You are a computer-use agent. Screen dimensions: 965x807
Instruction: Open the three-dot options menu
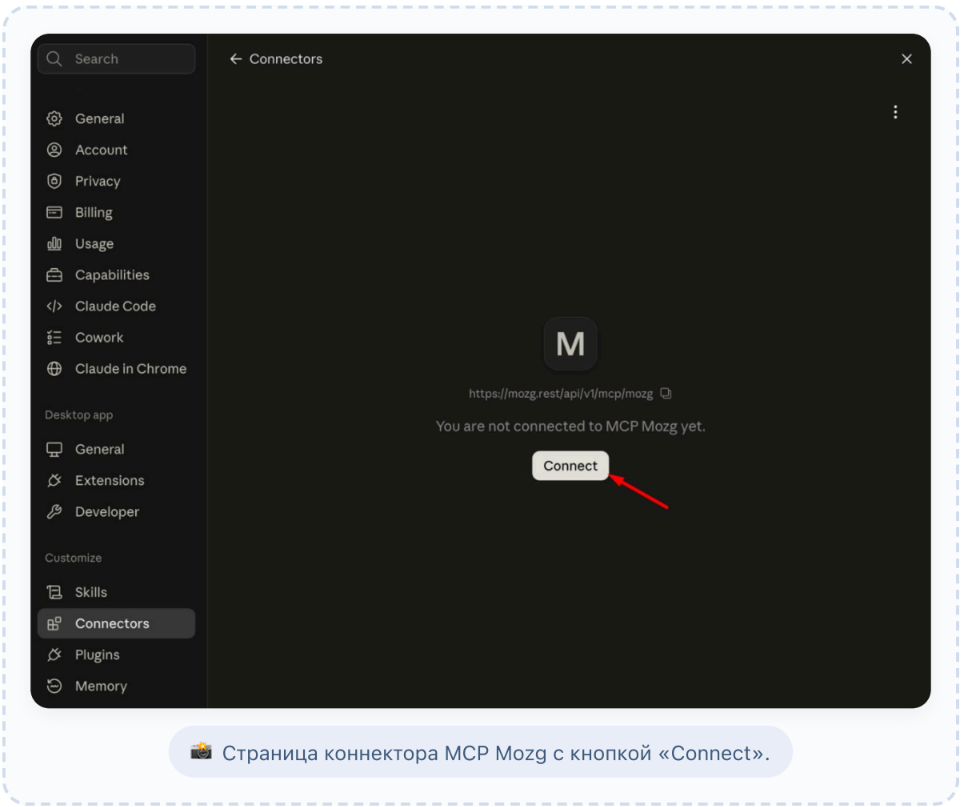pos(895,112)
